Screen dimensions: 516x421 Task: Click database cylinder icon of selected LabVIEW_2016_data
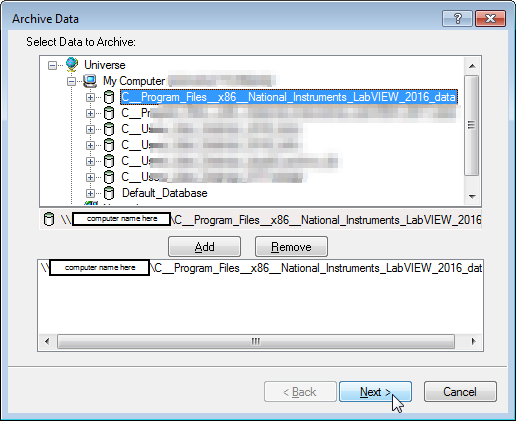tap(109, 97)
